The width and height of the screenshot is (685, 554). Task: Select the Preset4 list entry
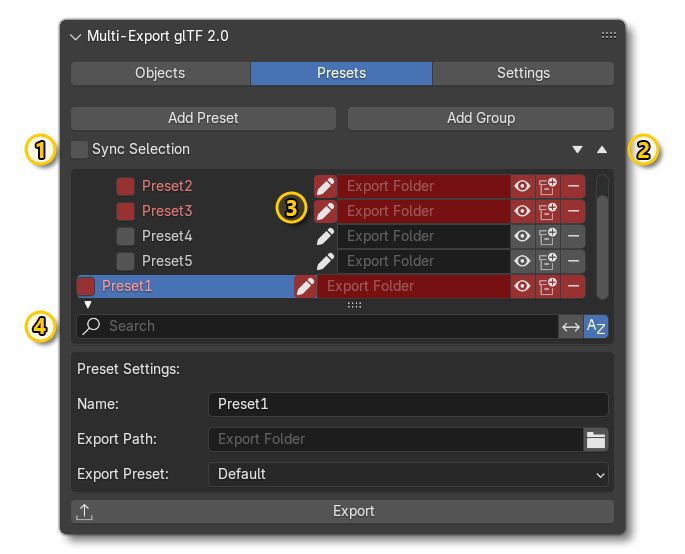167,236
